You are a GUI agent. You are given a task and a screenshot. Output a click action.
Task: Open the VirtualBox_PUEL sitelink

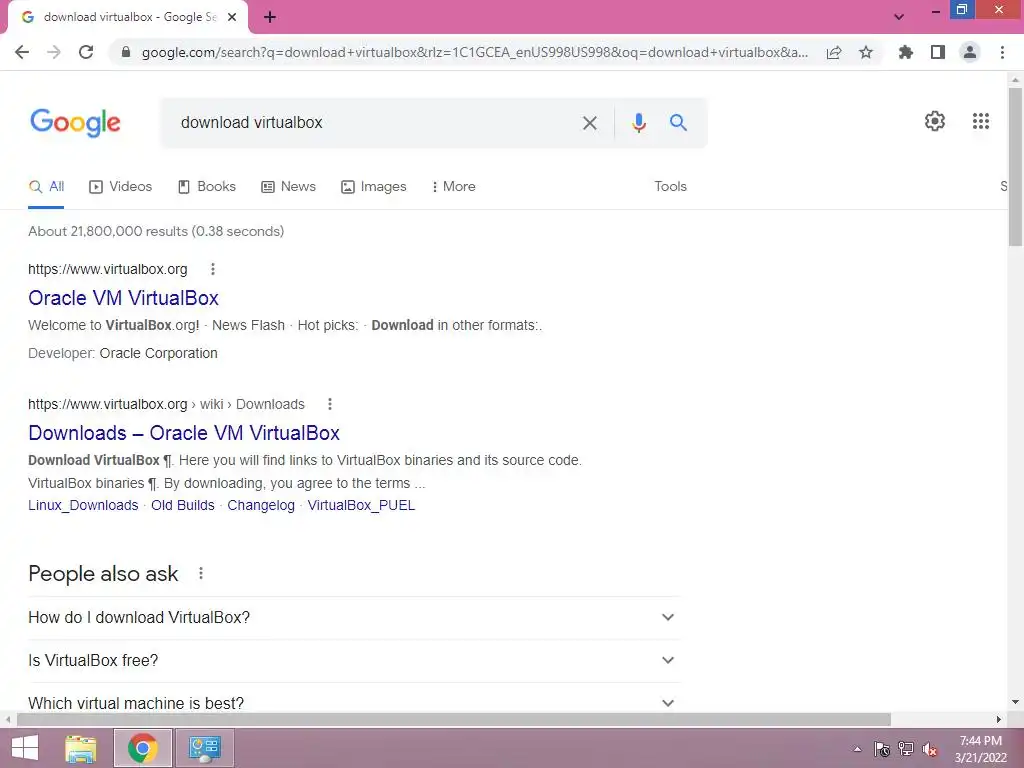click(x=361, y=505)
